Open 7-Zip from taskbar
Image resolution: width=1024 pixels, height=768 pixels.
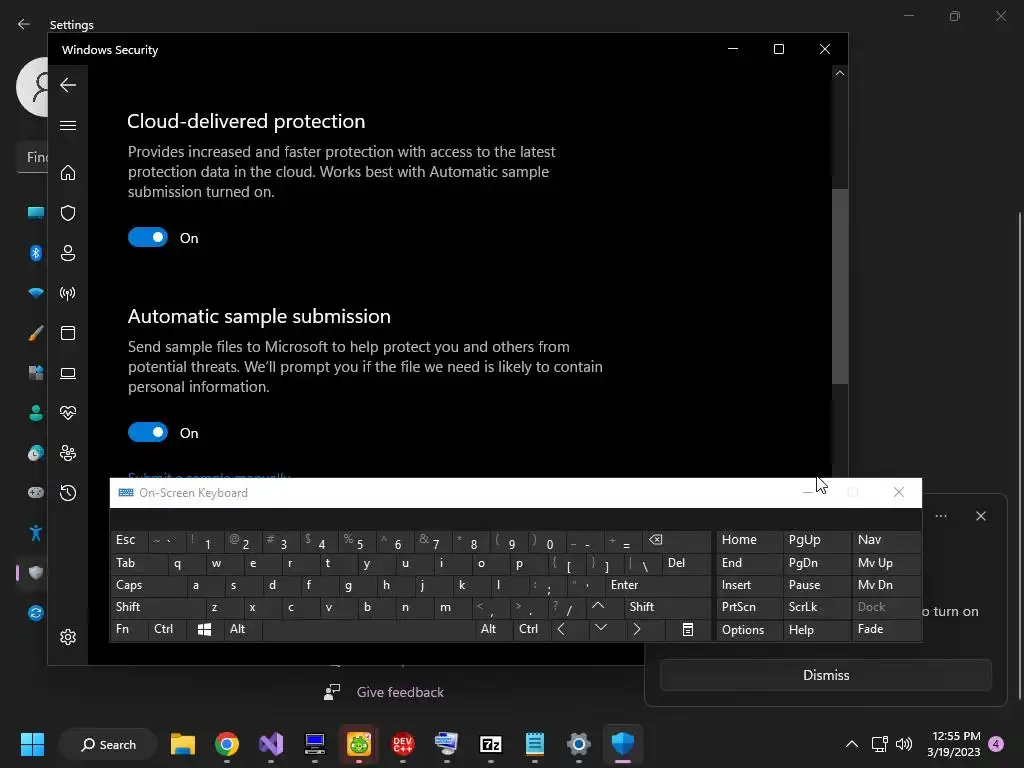(x=490, y=744)
